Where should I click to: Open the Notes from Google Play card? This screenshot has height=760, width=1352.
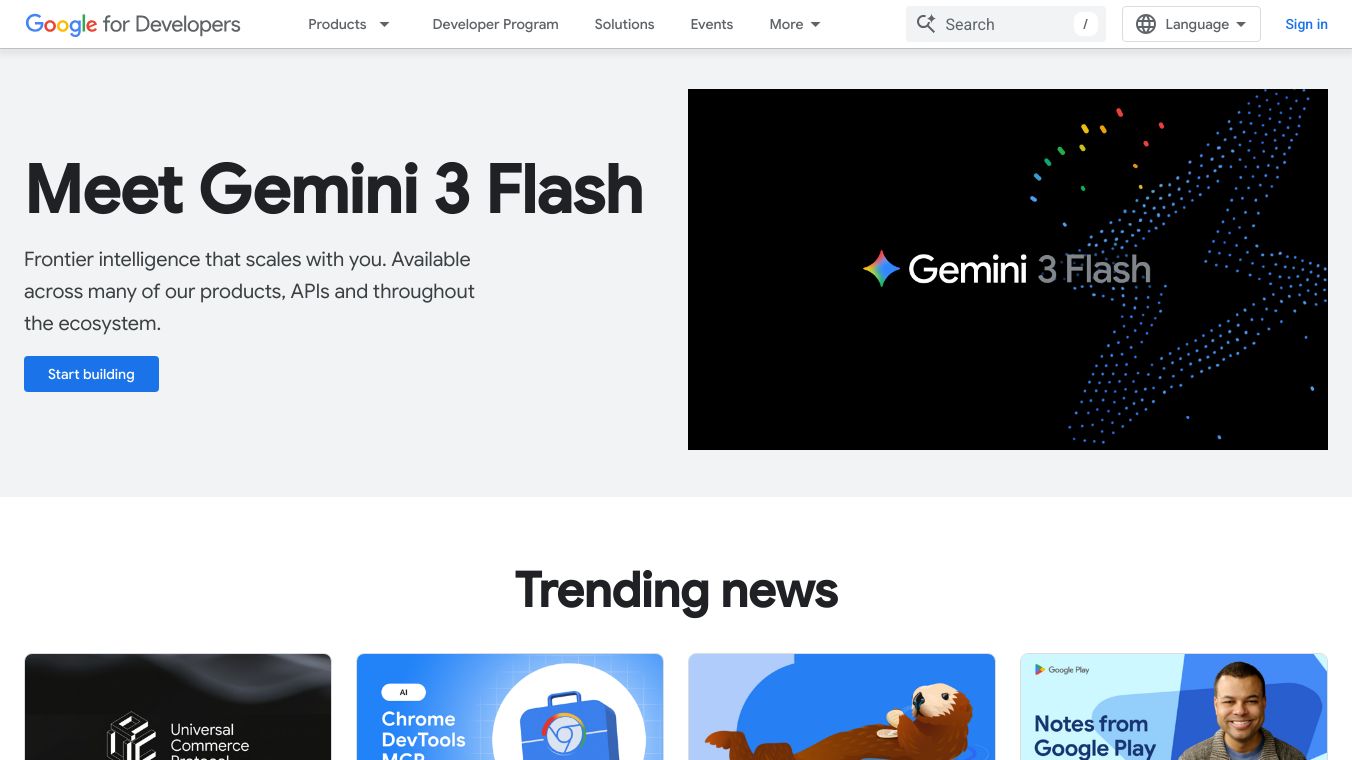(1174, 707)
